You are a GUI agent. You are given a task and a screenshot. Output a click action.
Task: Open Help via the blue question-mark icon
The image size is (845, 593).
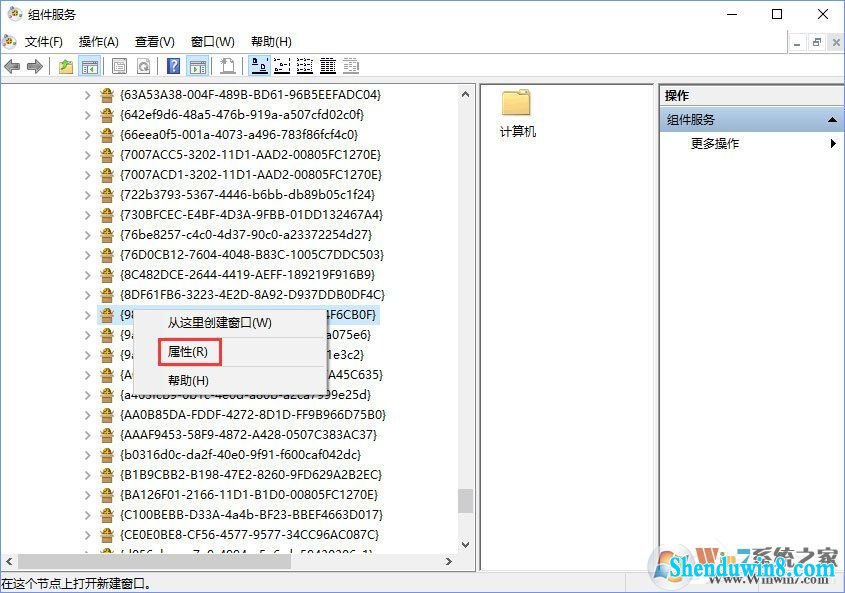(174, 67)
